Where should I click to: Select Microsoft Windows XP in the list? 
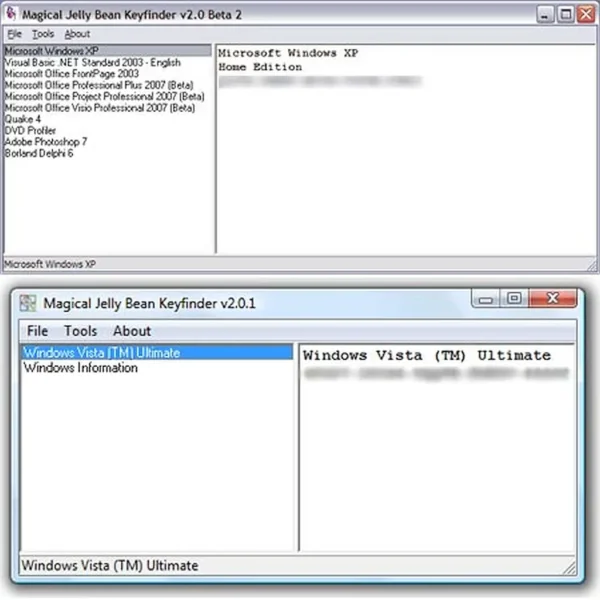coord(108,51)
